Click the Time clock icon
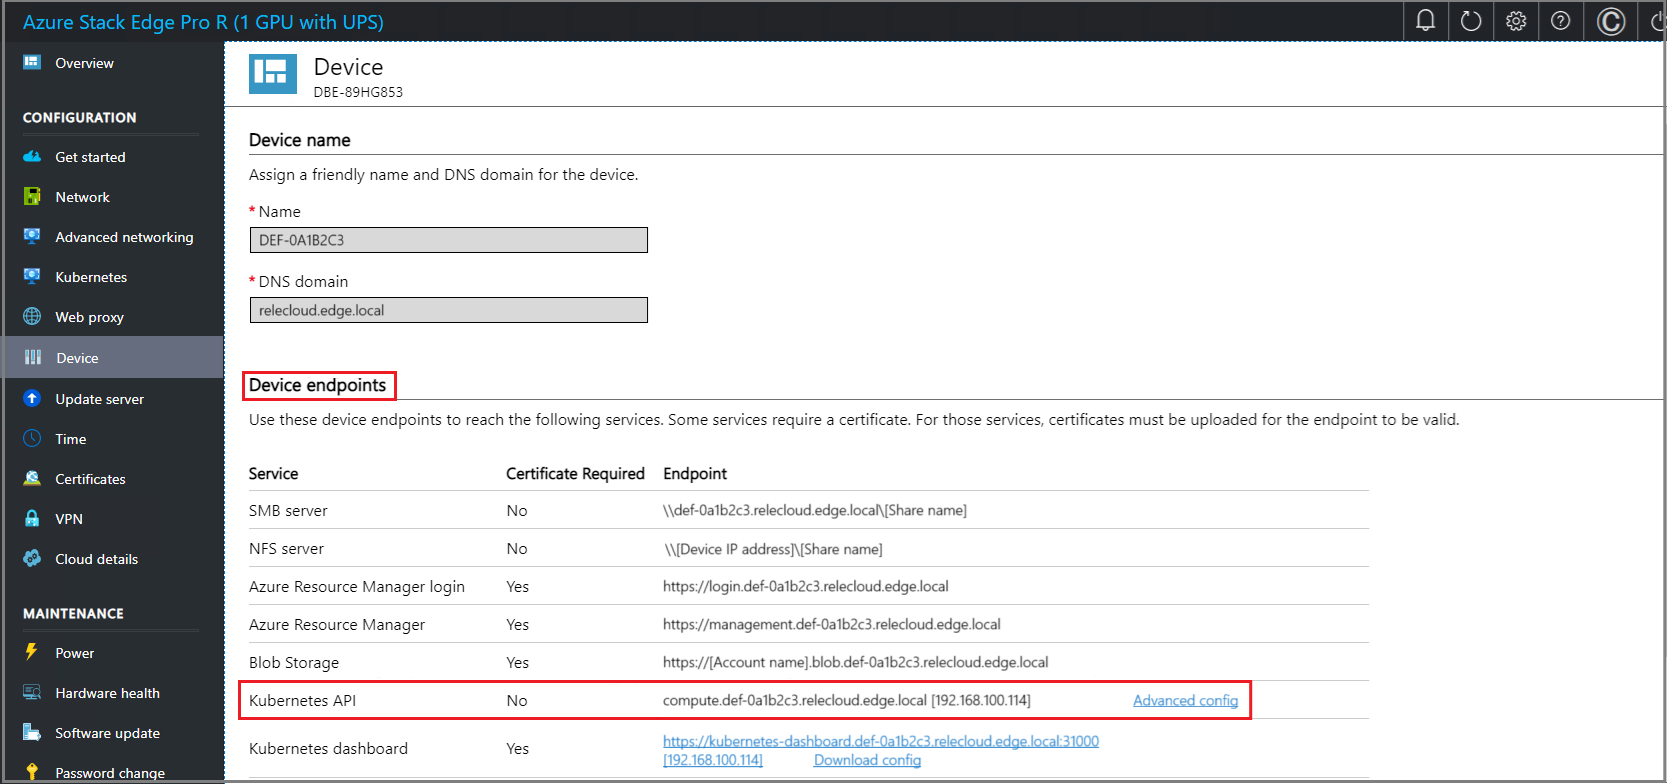Viewport: 1667px width, 784px height. (x=32, y=438)
